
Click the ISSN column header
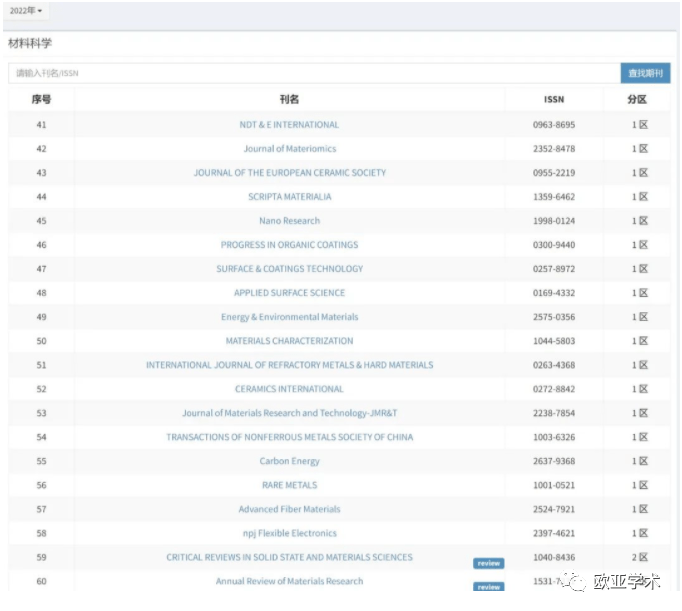pyautogui.click(x=553, y=99)
